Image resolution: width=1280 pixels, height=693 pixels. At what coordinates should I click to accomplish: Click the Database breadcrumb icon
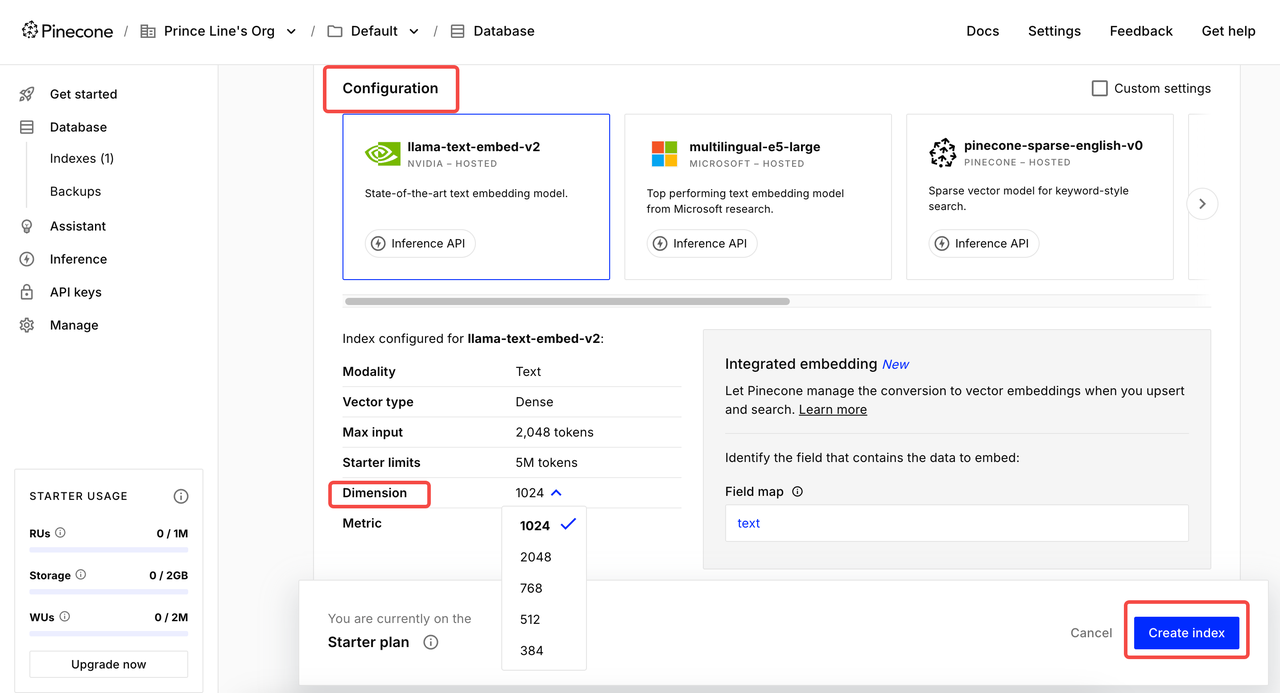[x=457, y=31]
